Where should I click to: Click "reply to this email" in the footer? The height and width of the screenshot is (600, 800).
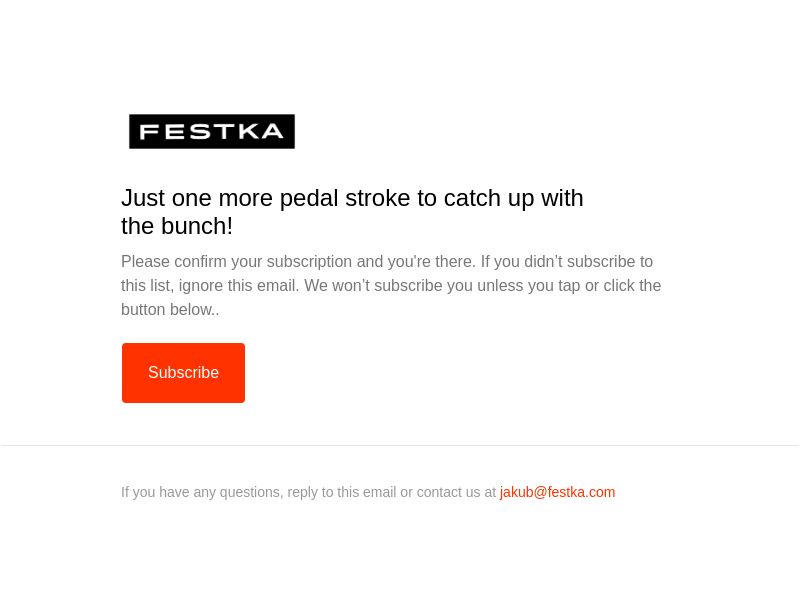click(x=341, y=492)
